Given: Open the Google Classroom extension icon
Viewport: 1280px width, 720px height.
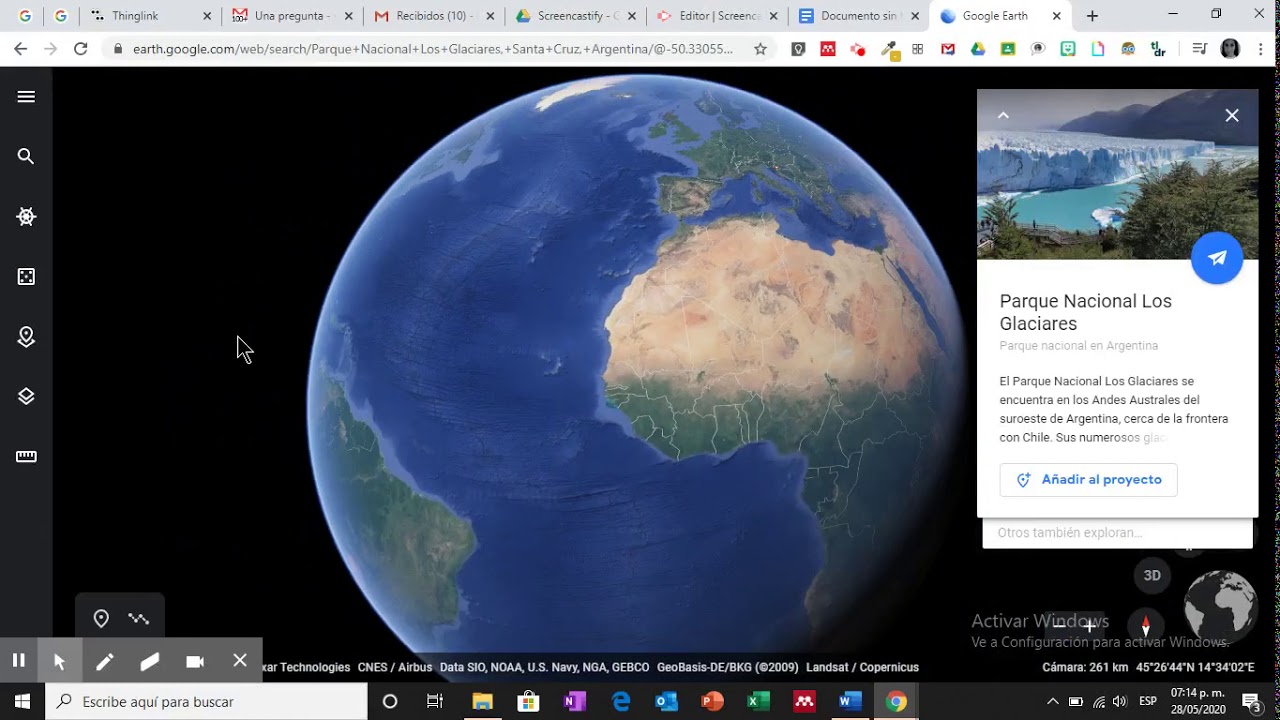Looking at the screenshot, I should (x=1008, y=49).
